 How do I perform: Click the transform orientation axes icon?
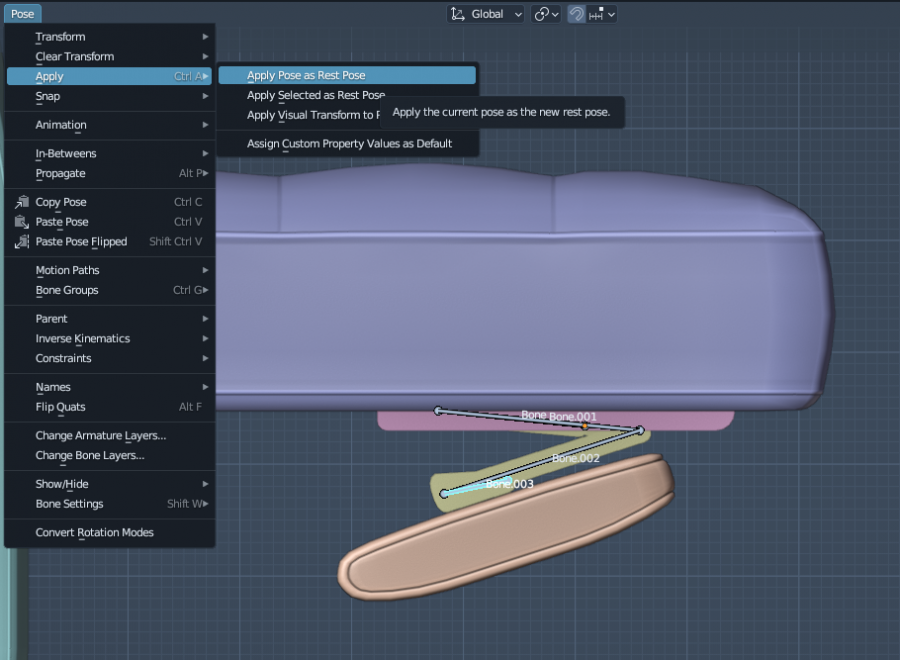point(458,14)
